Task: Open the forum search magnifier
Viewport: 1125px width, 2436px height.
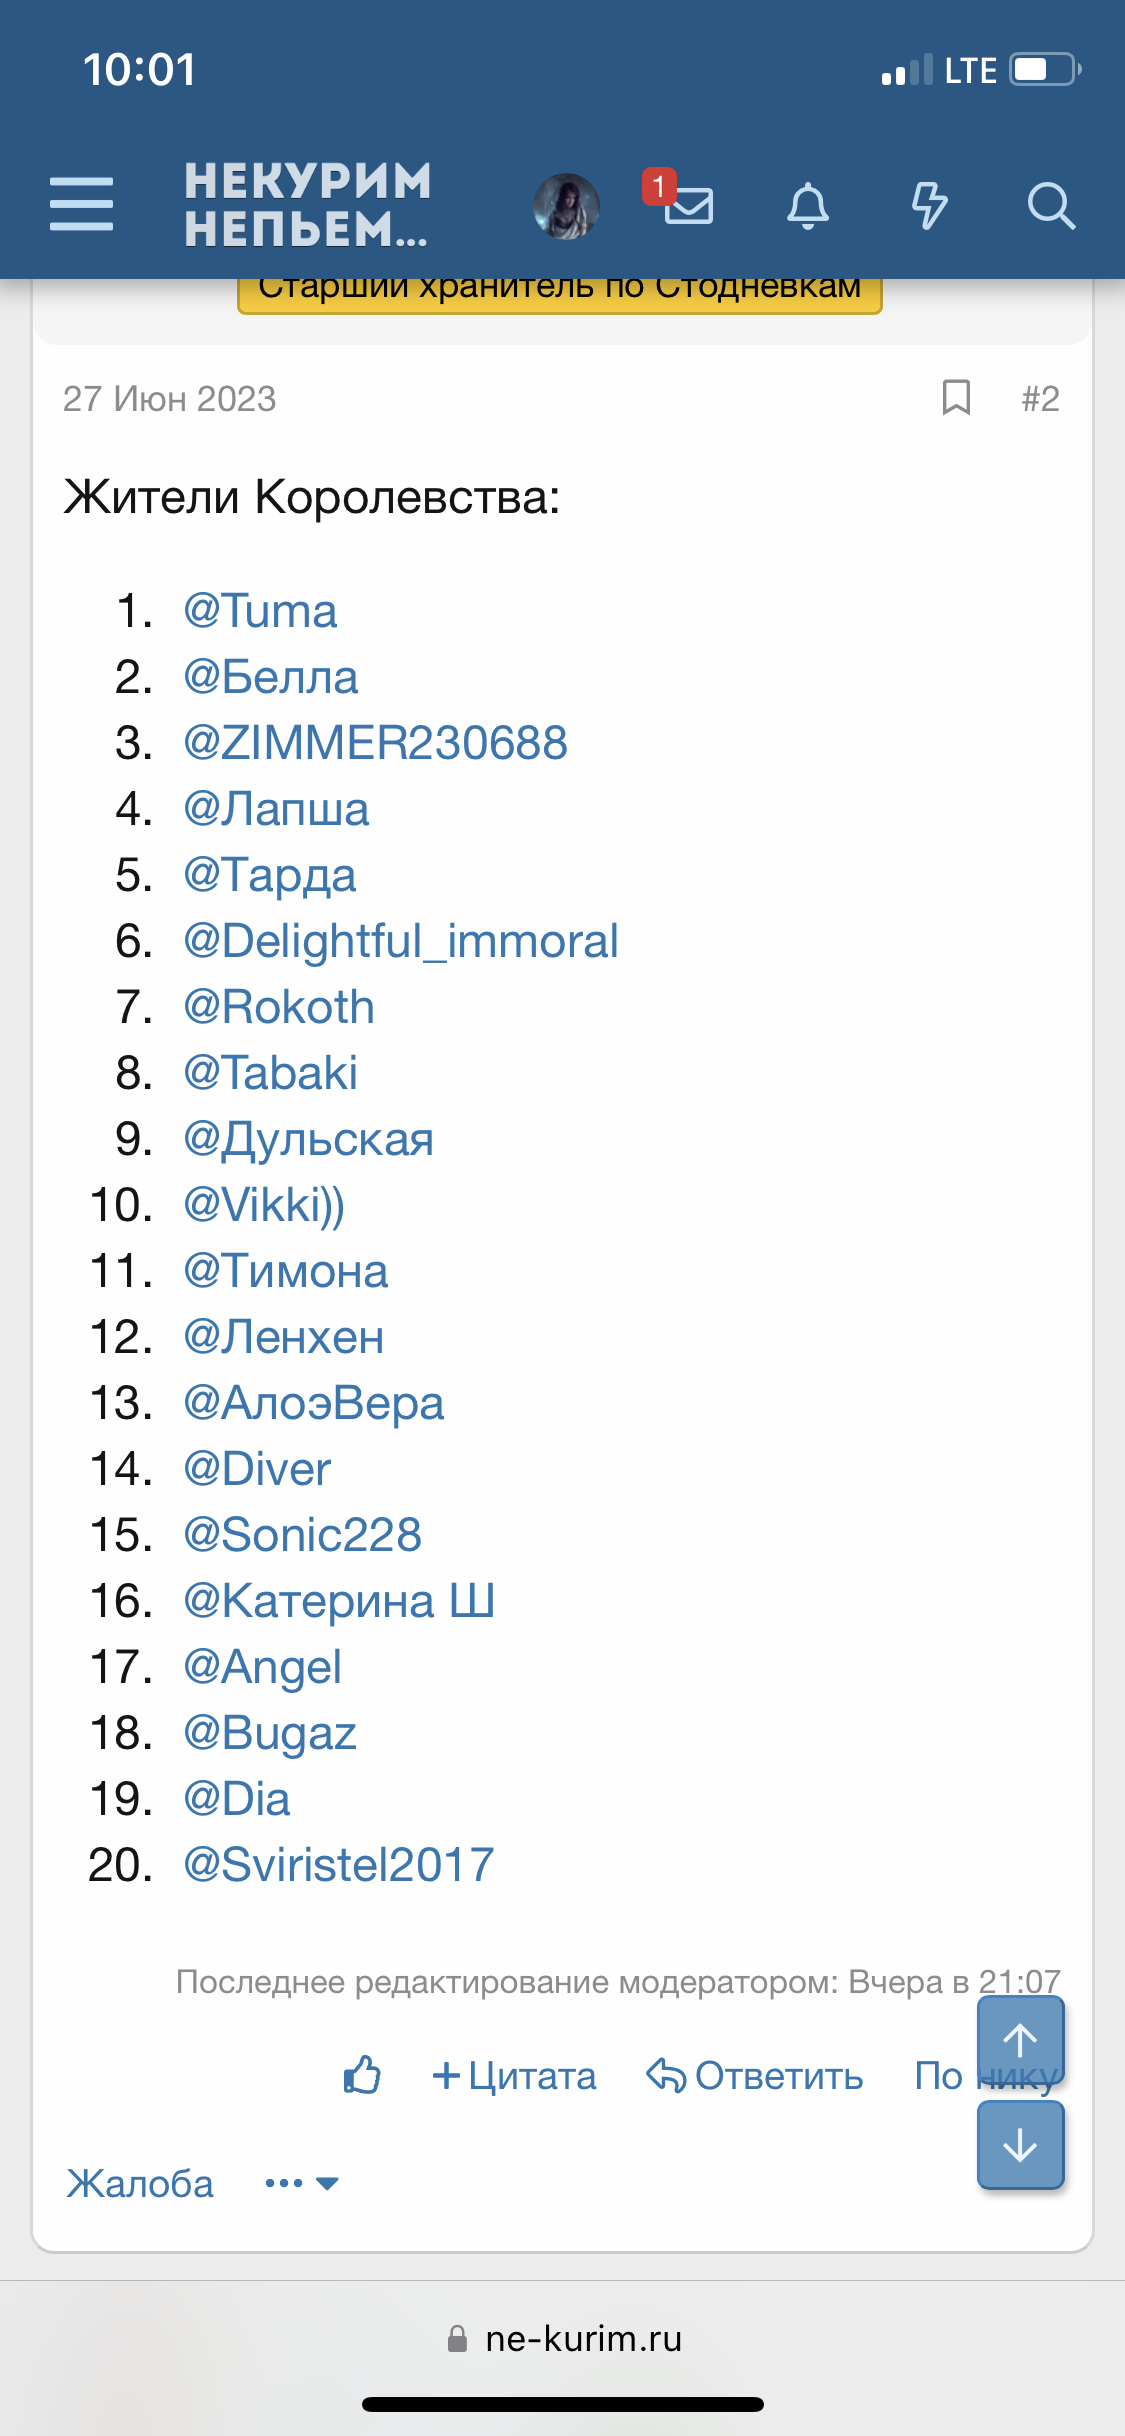Action: pos(1050,206)
